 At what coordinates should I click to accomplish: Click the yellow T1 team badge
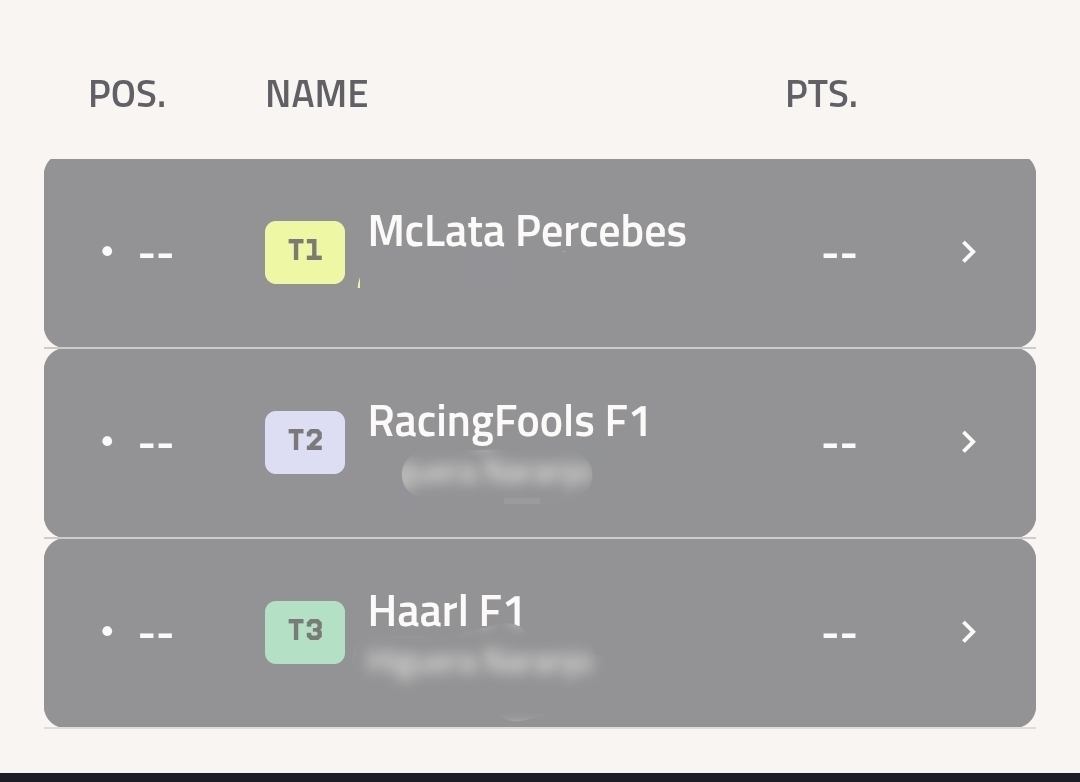[x=305, y=252]
